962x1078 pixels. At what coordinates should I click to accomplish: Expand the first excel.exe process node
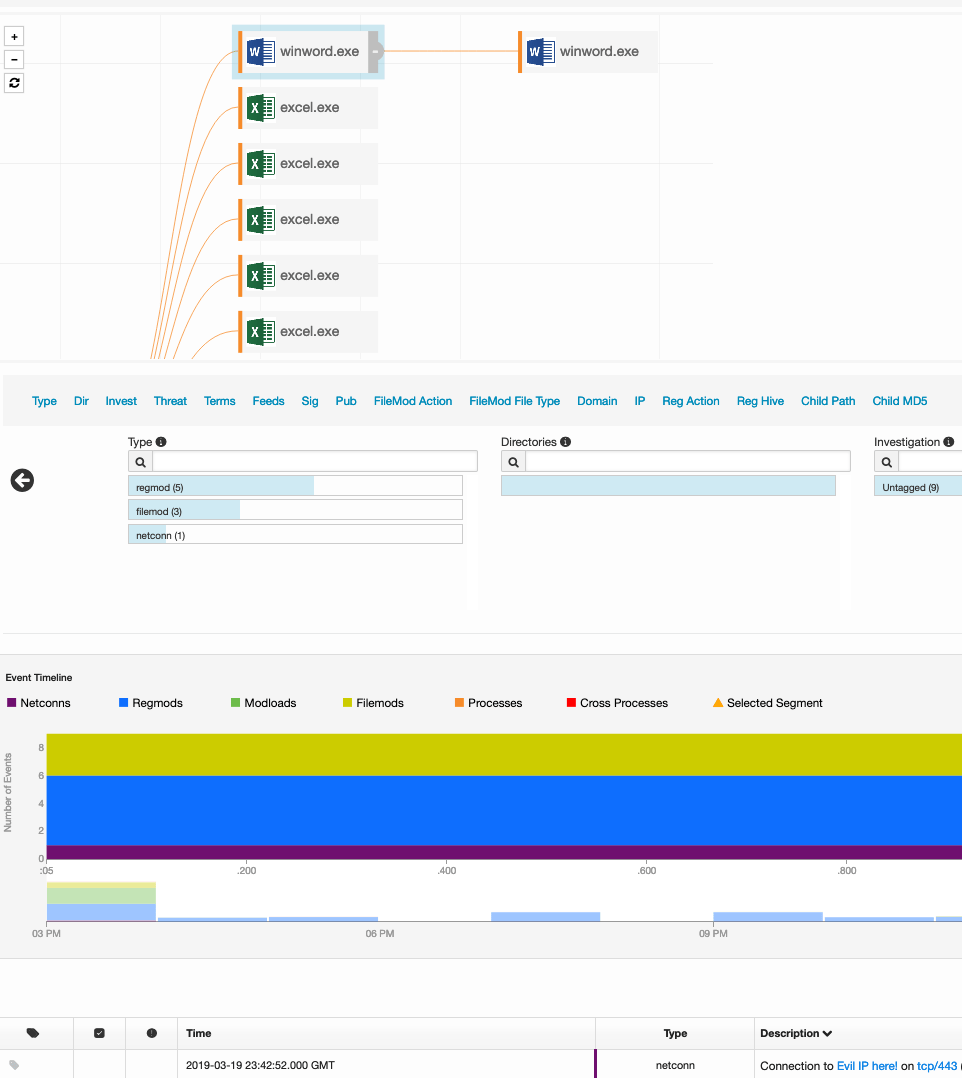(x=308, y=107)
